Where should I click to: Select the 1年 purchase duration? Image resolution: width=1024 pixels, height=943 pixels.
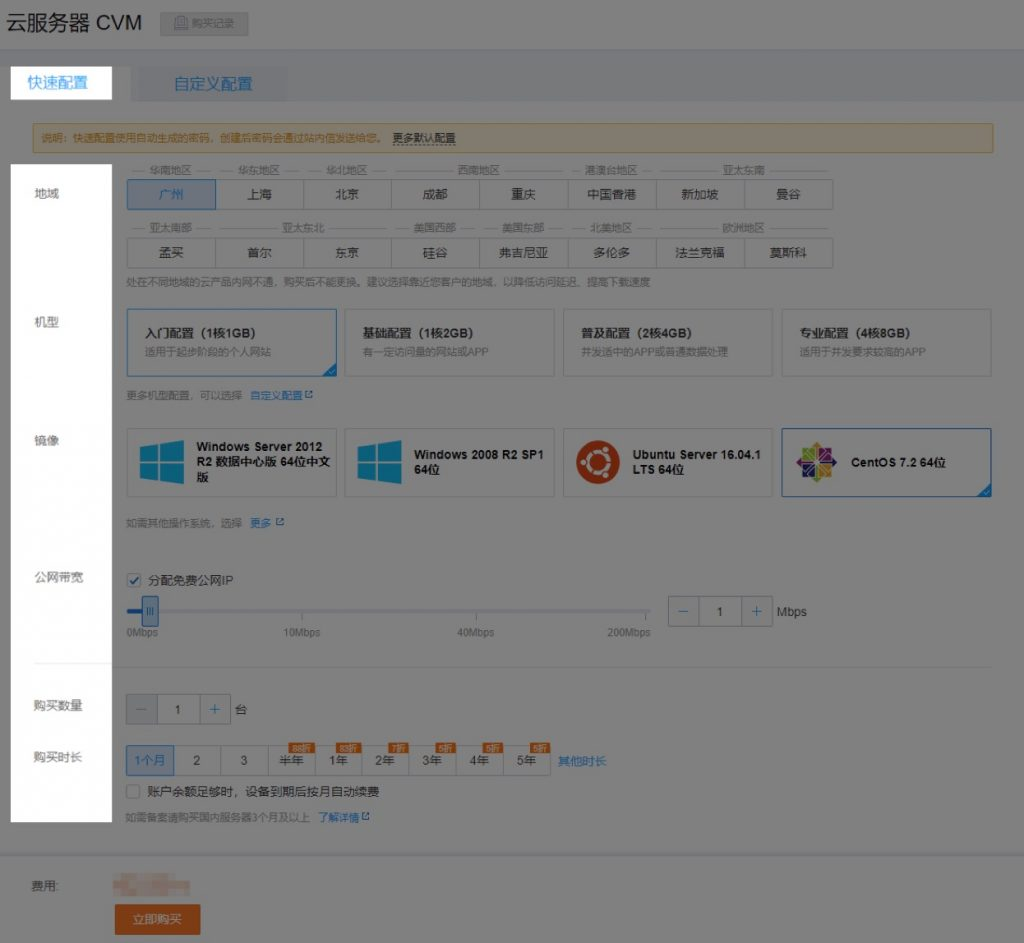338,760
